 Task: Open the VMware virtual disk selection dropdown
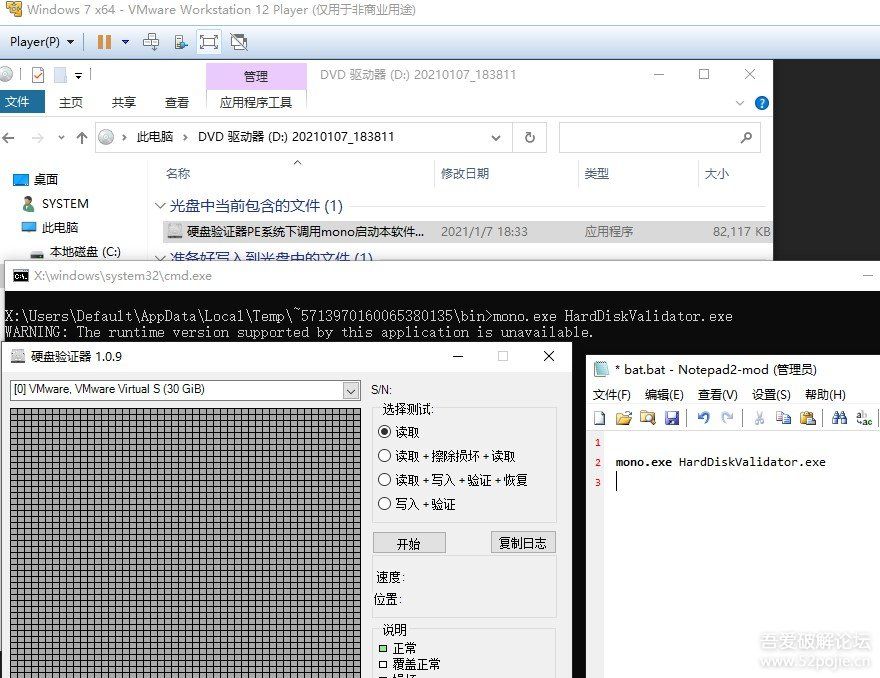point(350,390)
